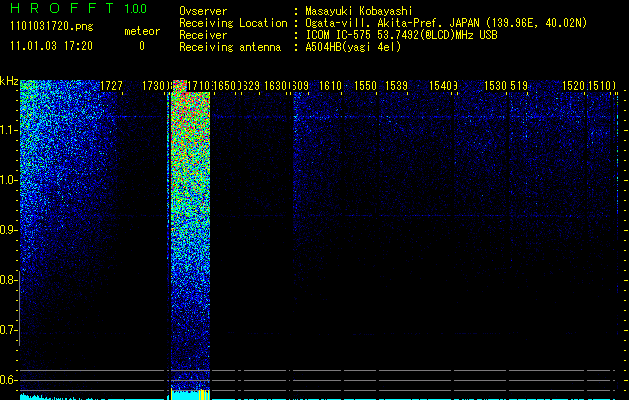Click the 0.6 kHz axis label

[x=7, y=380]
